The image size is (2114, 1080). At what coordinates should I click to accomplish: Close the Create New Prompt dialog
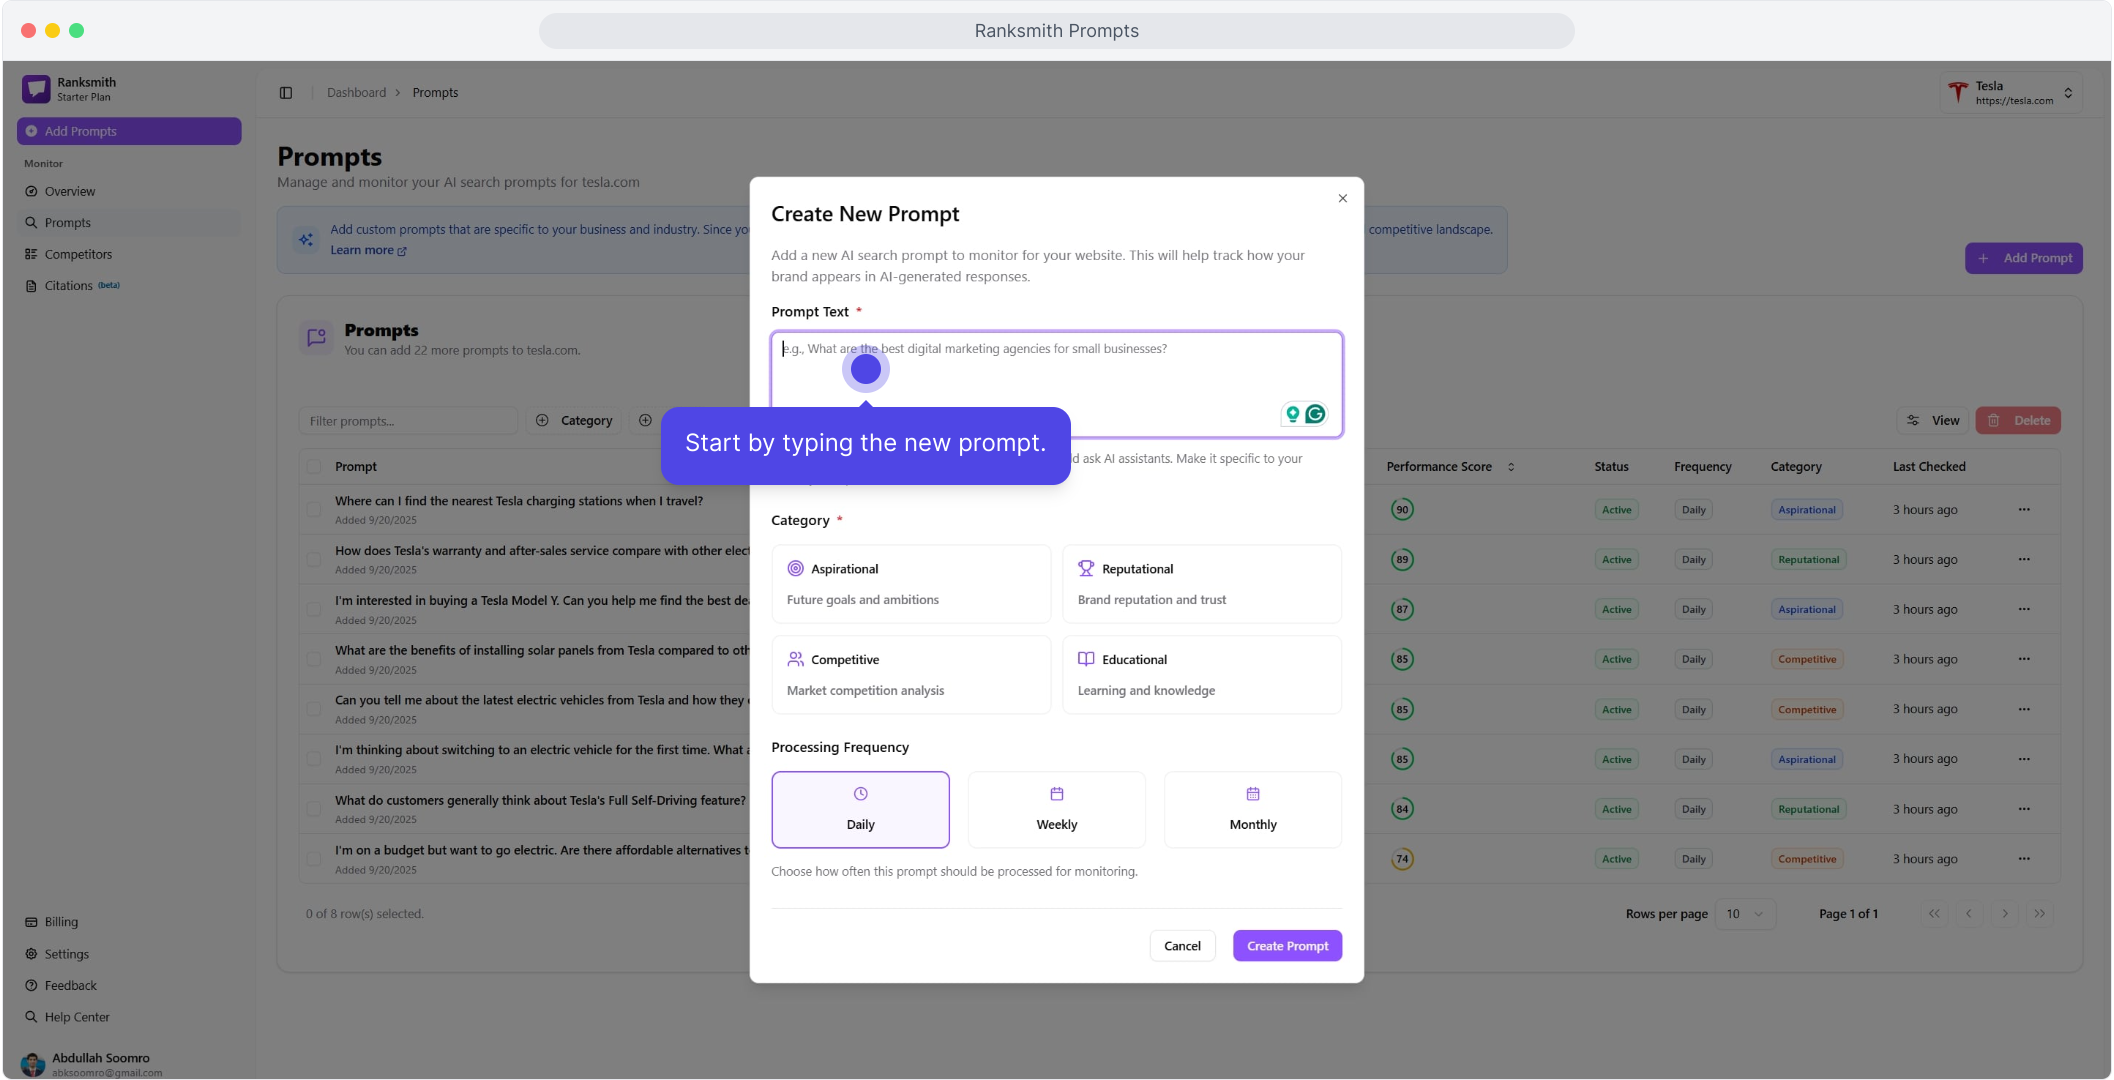(1342, 198)
